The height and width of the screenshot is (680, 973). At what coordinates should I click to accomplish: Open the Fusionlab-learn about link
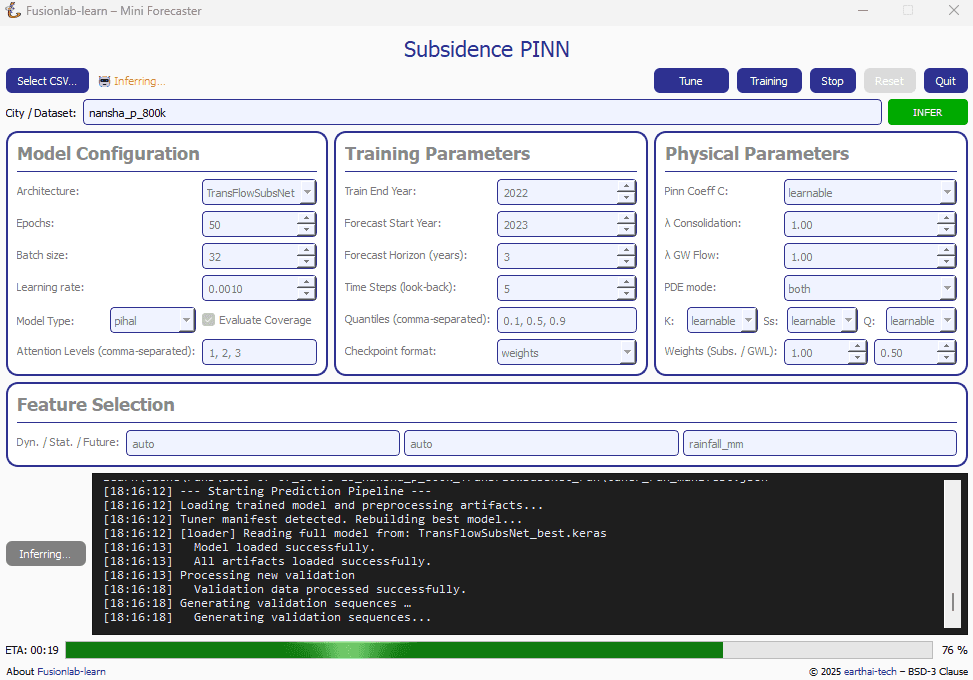pos(71,671)
